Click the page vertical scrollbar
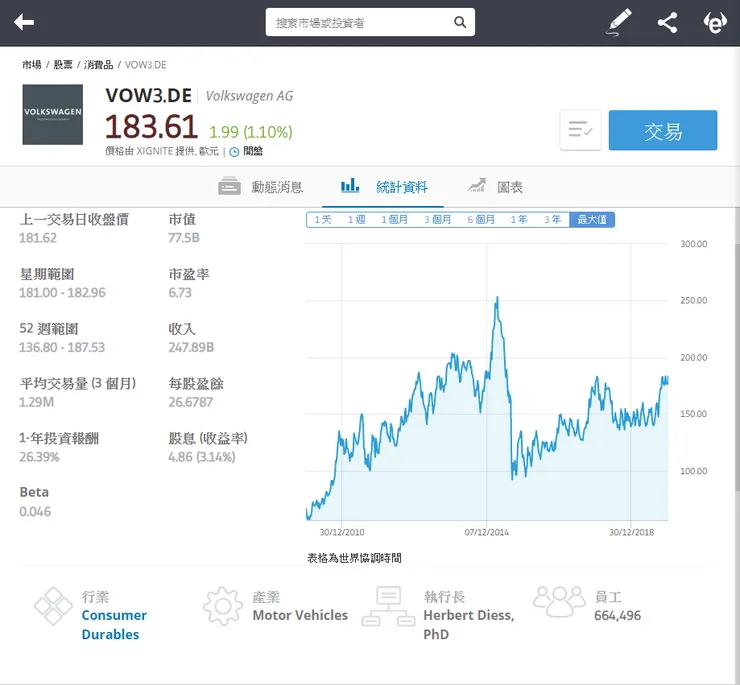 coord(737,368)
